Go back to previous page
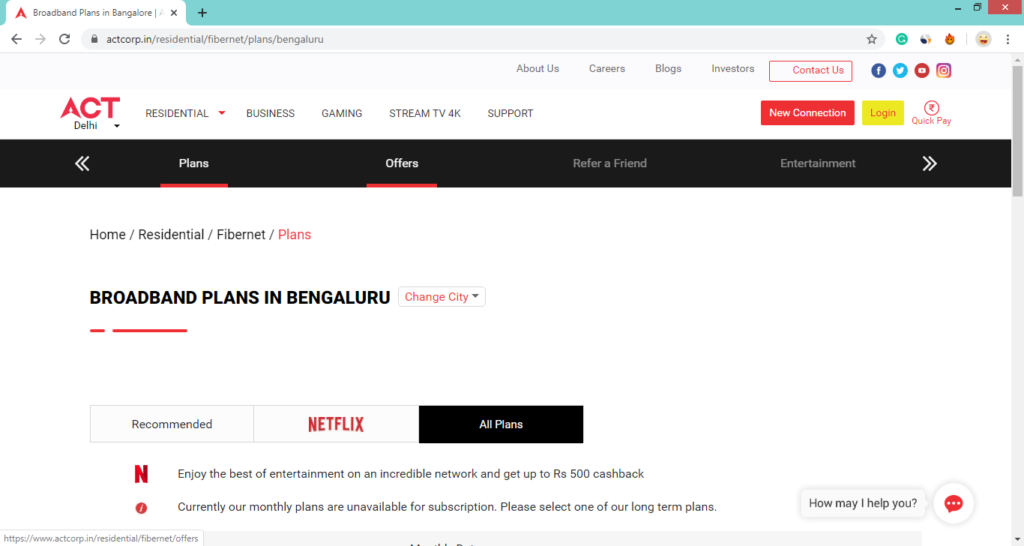Screen dimensions: 1024x546 [x=16, y=39]
